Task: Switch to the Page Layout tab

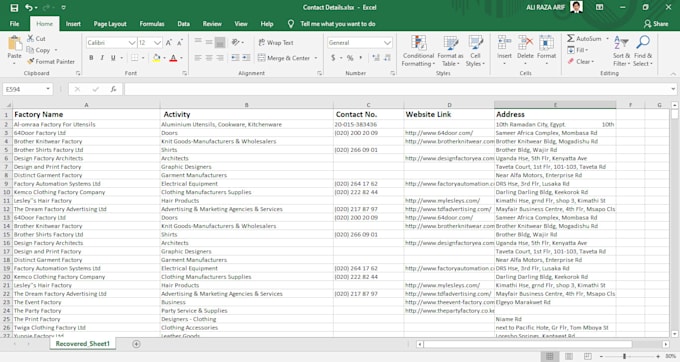Action: (x=110, y=24)
